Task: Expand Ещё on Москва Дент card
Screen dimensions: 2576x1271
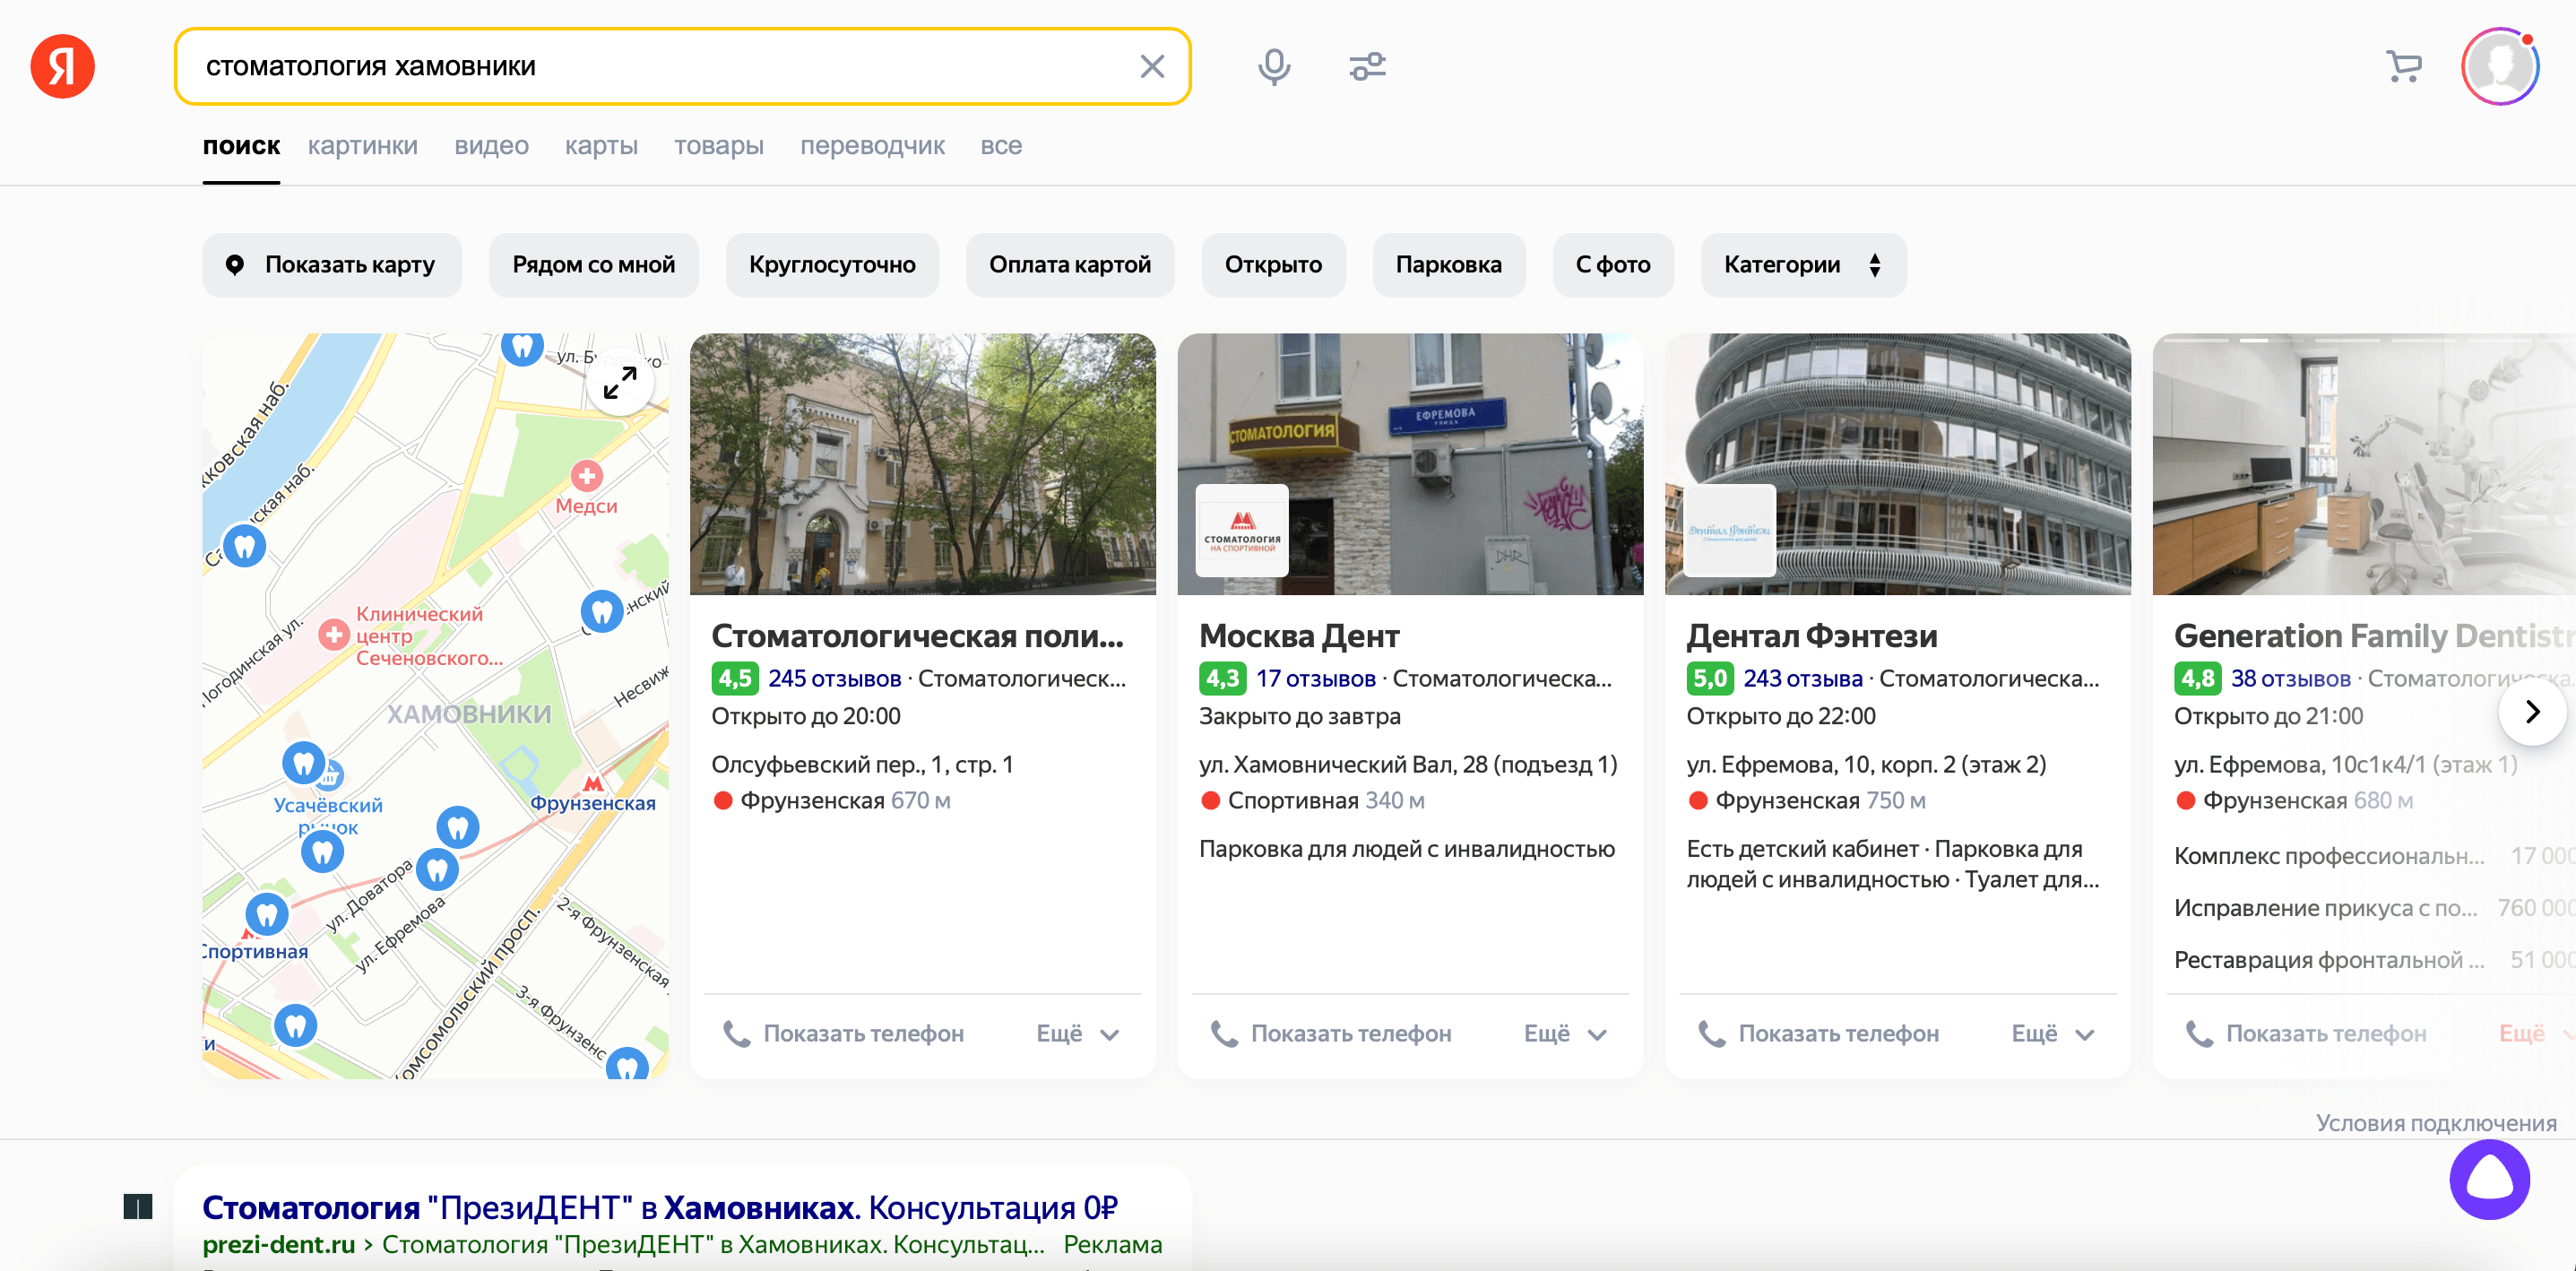Action: tap(1565, 1033)
